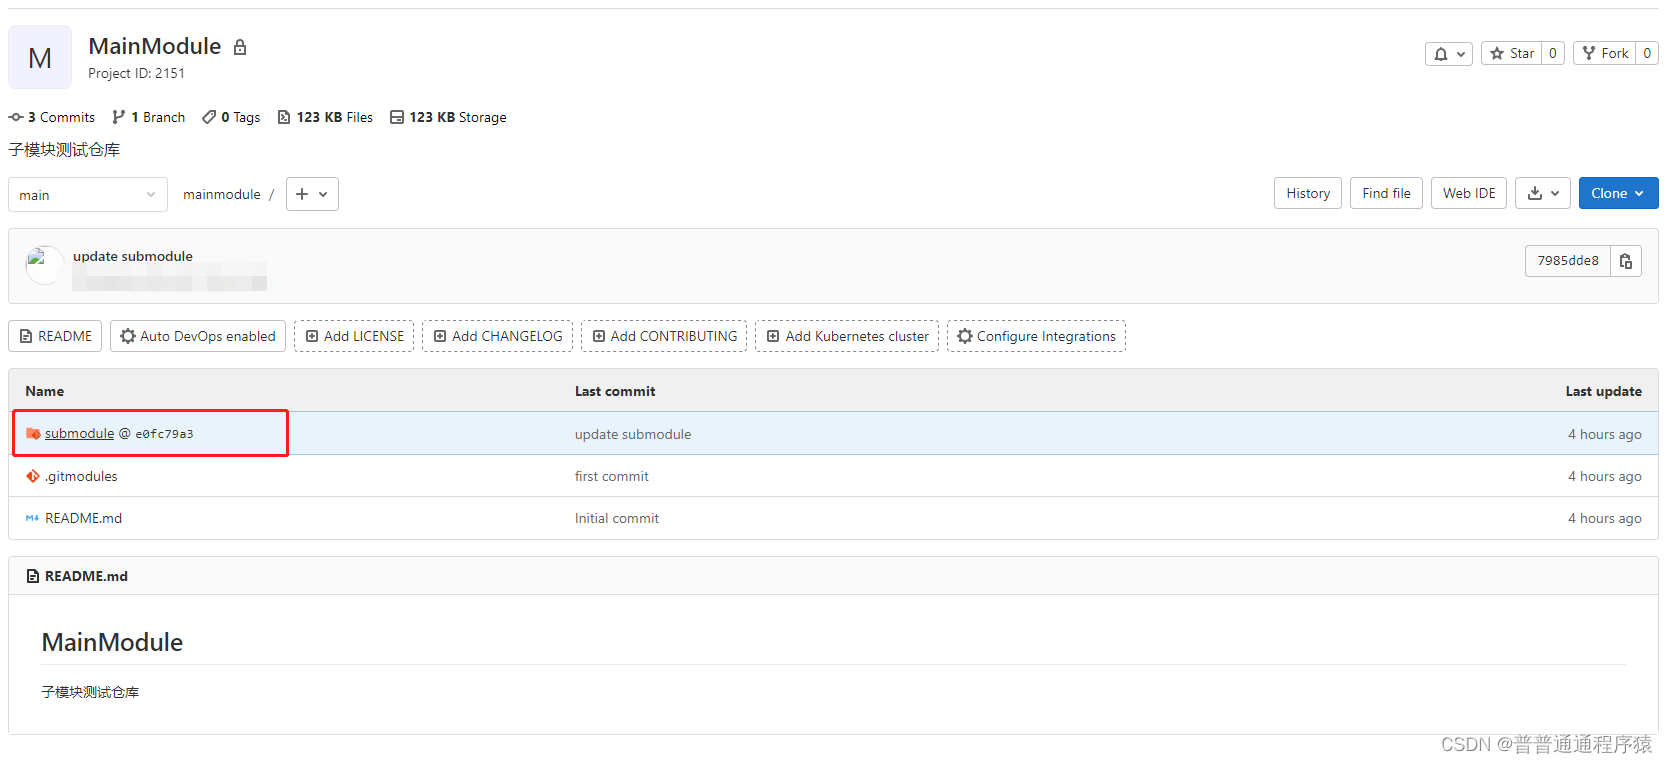Screen dimensions: 1668x763
Task: Open the 'Initial commit' message link
Action: click(617, 518)
